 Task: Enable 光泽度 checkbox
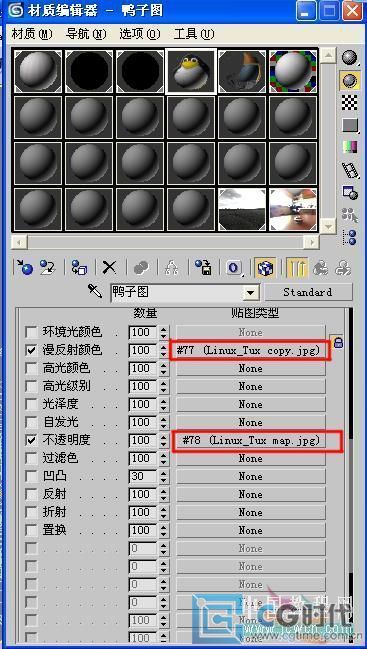(31, 404)
